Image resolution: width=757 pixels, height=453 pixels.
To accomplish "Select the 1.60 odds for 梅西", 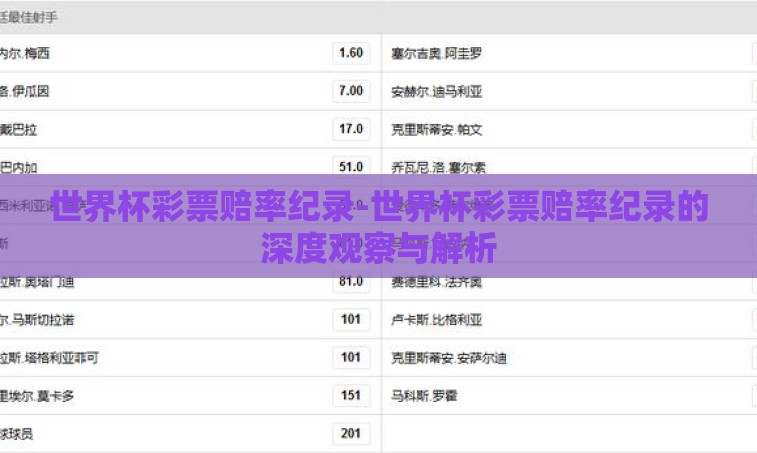I will 351,53.
